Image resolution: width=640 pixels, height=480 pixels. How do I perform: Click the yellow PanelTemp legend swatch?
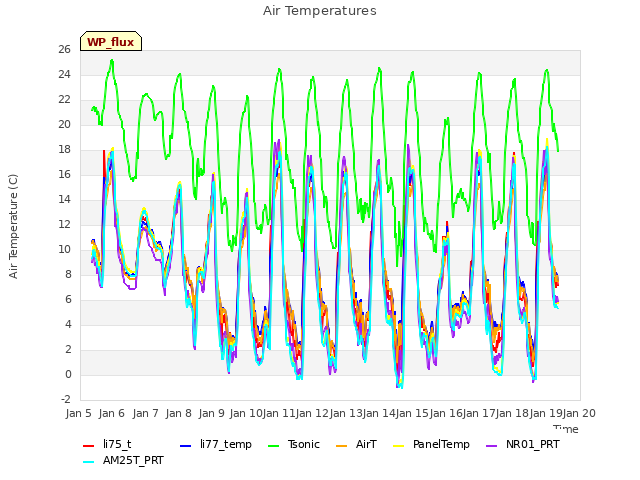(x=398, y=446)
